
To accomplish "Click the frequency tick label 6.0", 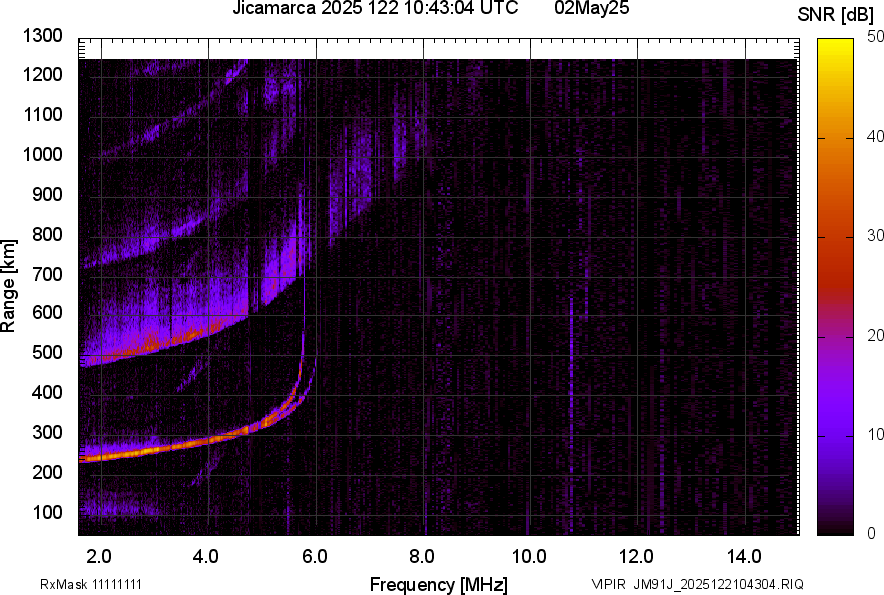I will (x=315, y=557).
